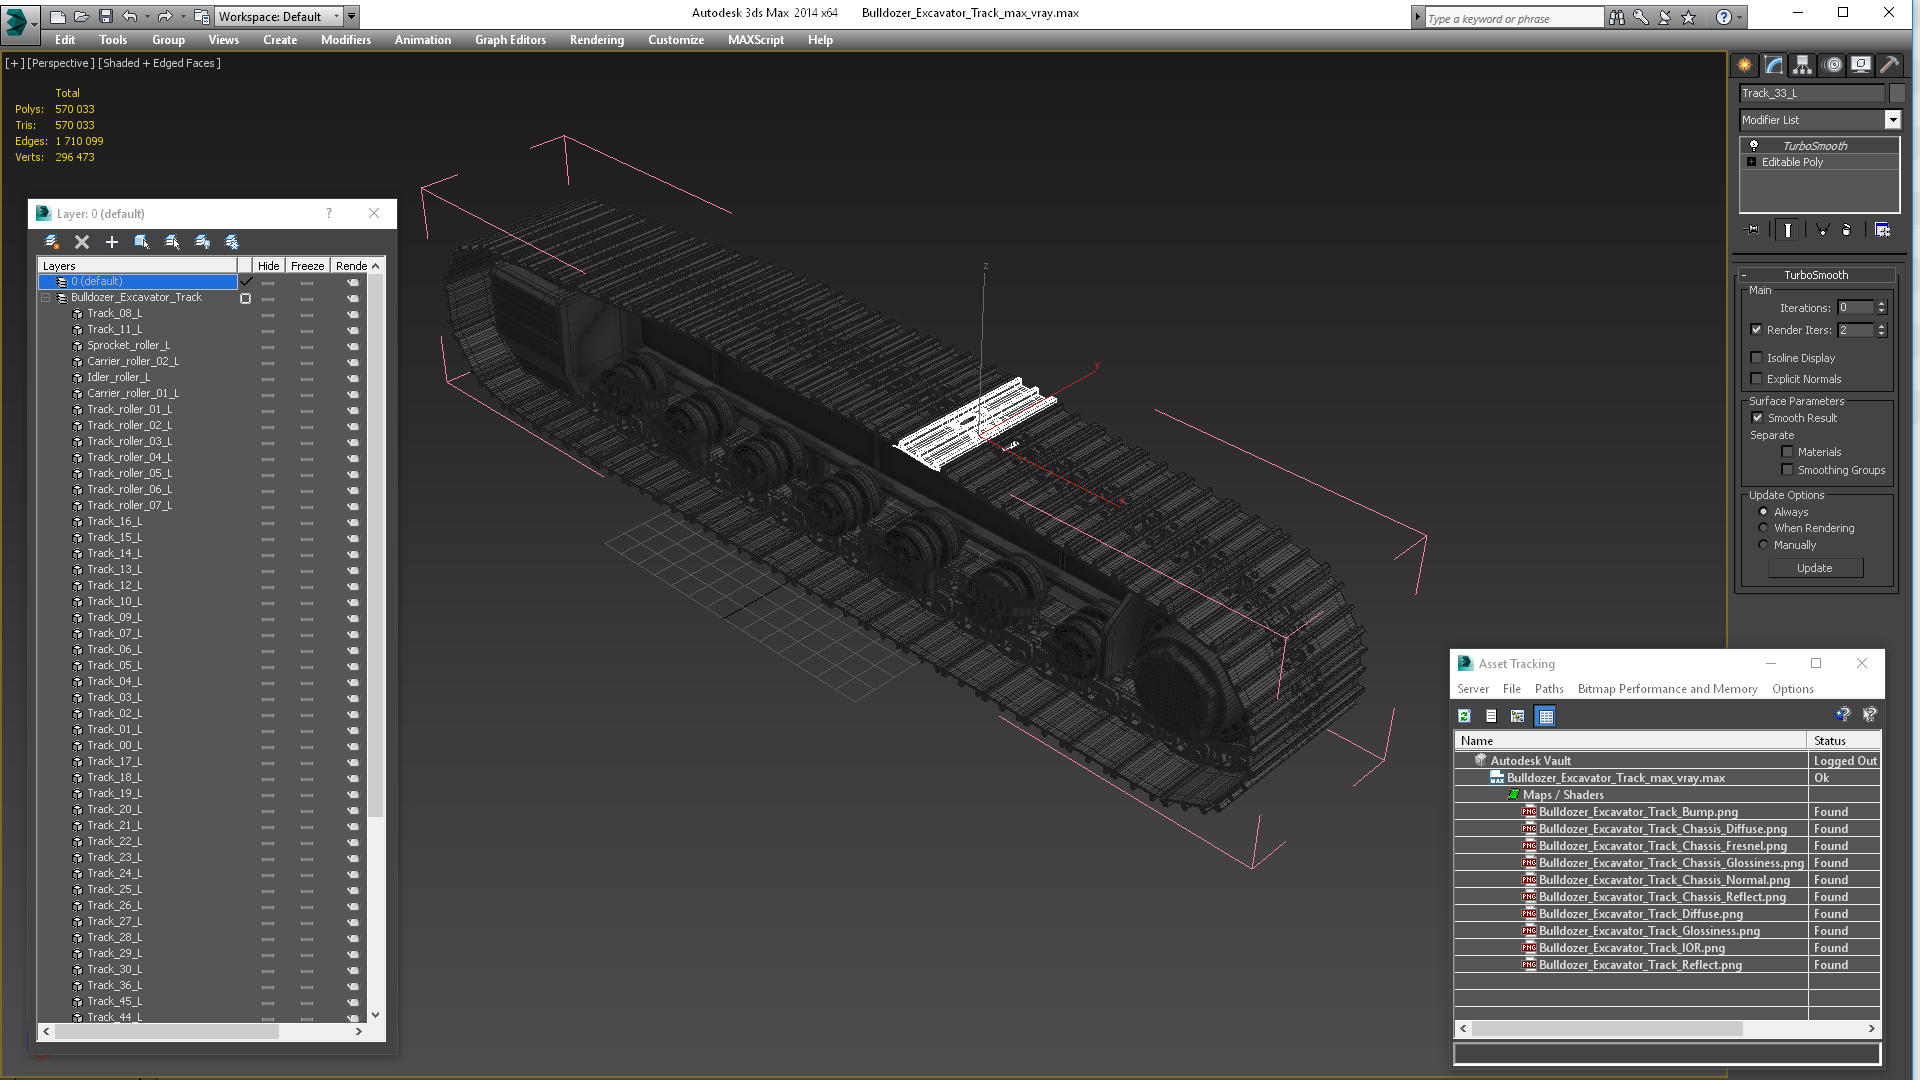Click Refresh icon in Asset Tracking toolbar
The width and height of the screenshot is (1920, 1080).
pyautogui.click(x=1464, y=716)
